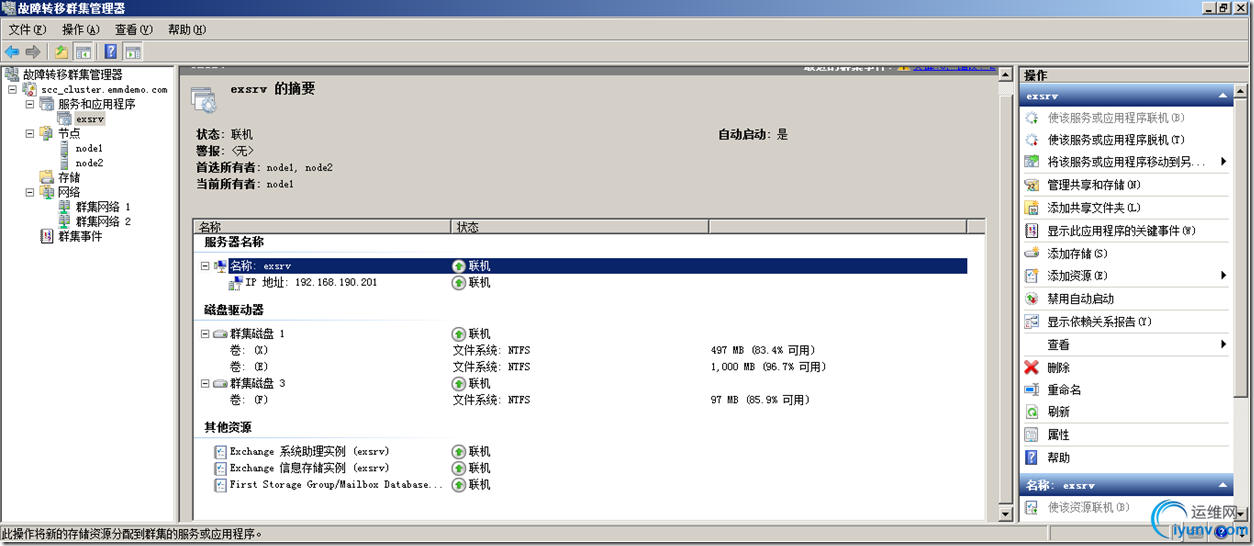
Task: Click 使该服务或应用程序联机 action
Action: pyautogui.click(x=1115, y=117)
